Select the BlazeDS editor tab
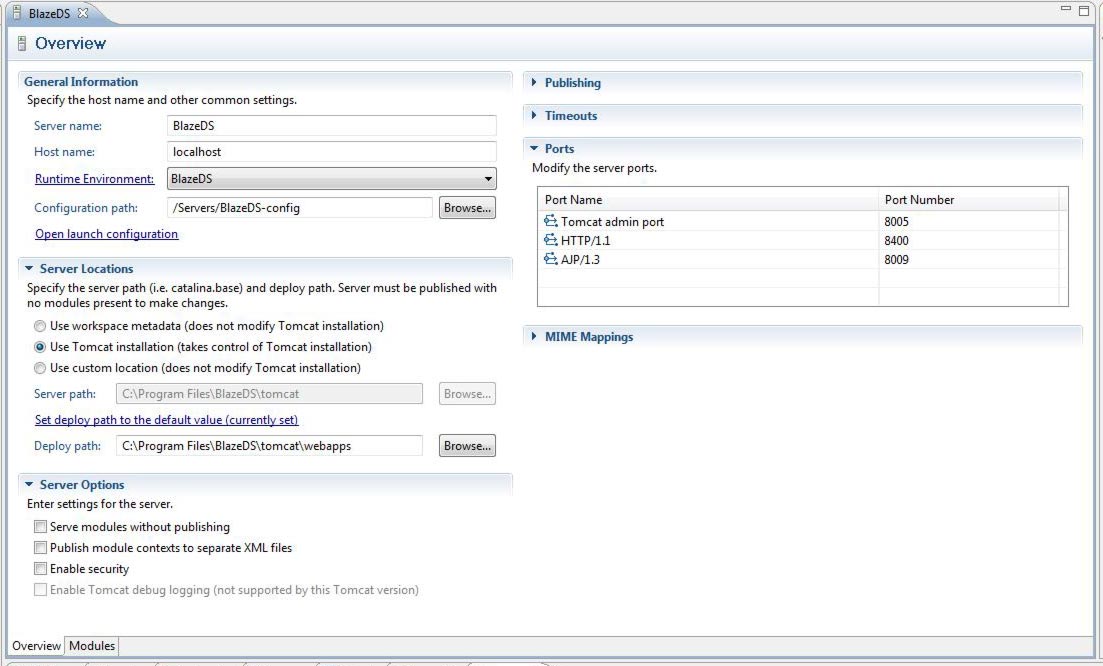This screenshot has height=666, width=1103. pyautogui.click(x=49, y=13)
